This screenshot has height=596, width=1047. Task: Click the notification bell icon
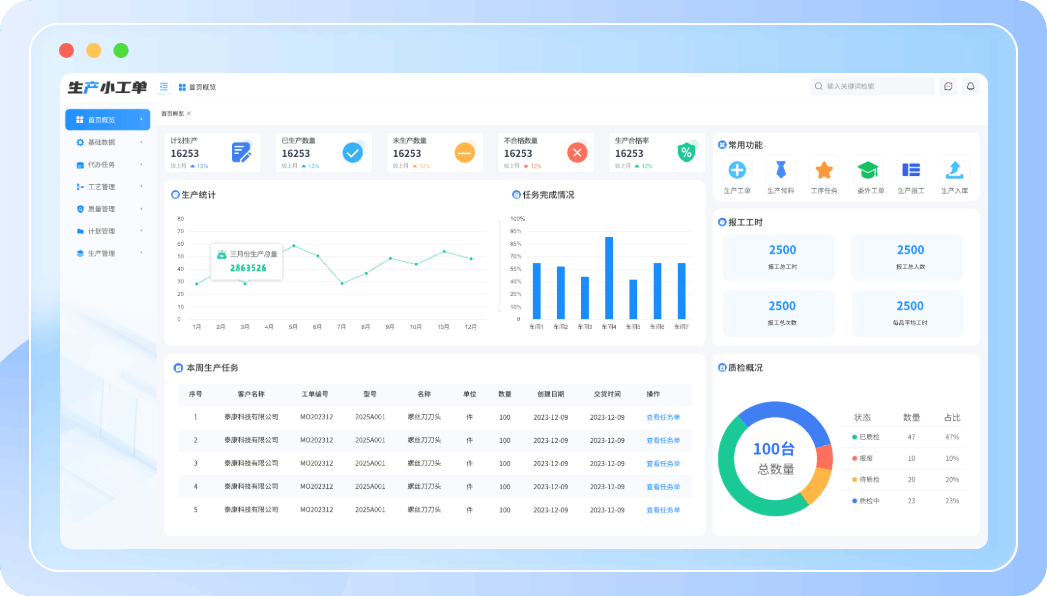[x=969, y=87]
